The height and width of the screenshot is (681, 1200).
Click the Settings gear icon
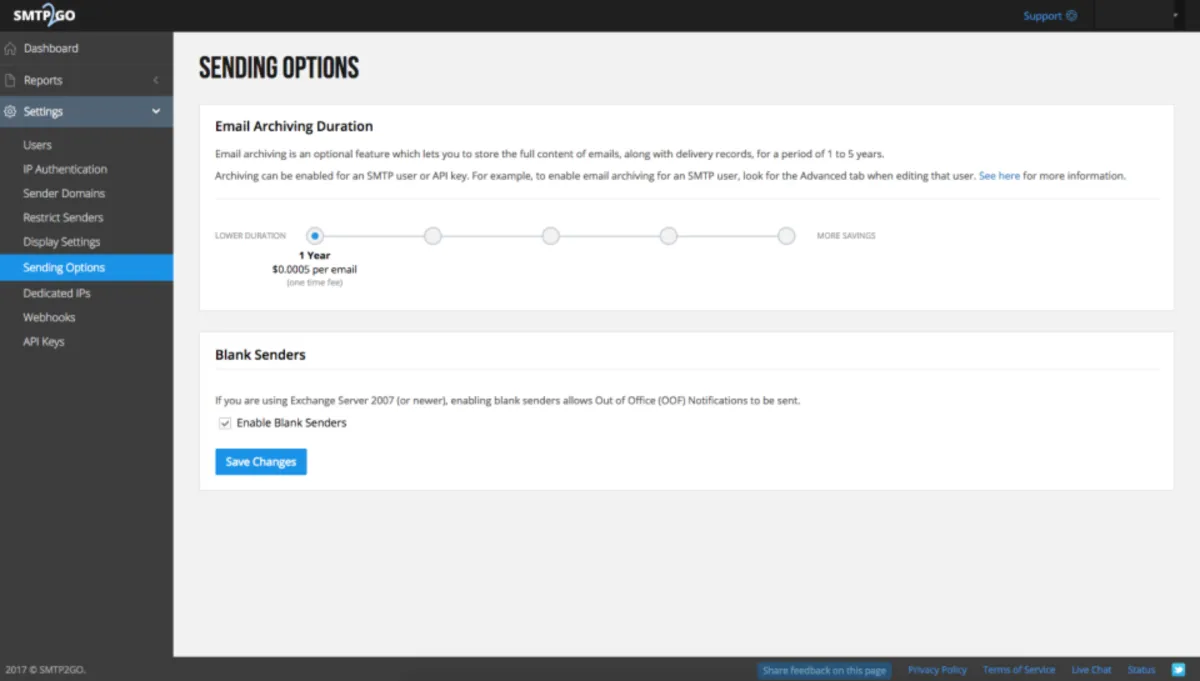pos(10,112)
